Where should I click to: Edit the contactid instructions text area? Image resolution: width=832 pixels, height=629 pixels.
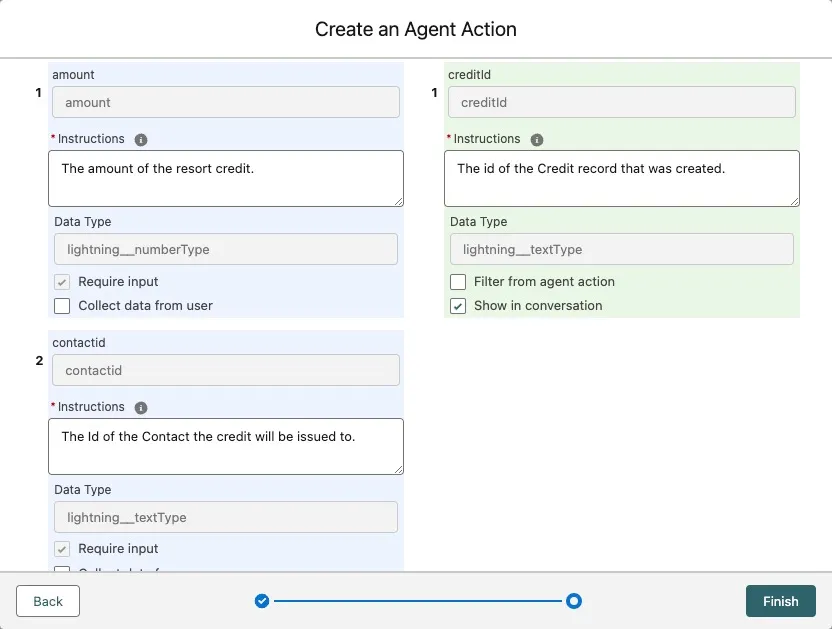point(225,446)
